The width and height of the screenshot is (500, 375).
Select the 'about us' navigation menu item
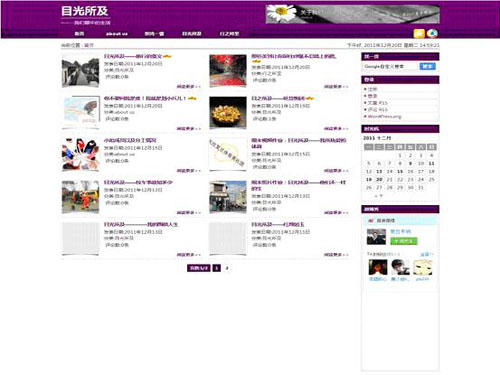pyautogui.click(x=117, y=34)
